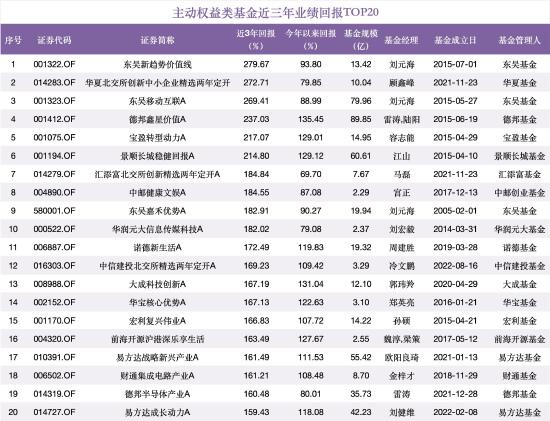The image size is (550, 421).
Task: Click fund name 东吴嘉禾优势A
Action: tap(157, 211)
